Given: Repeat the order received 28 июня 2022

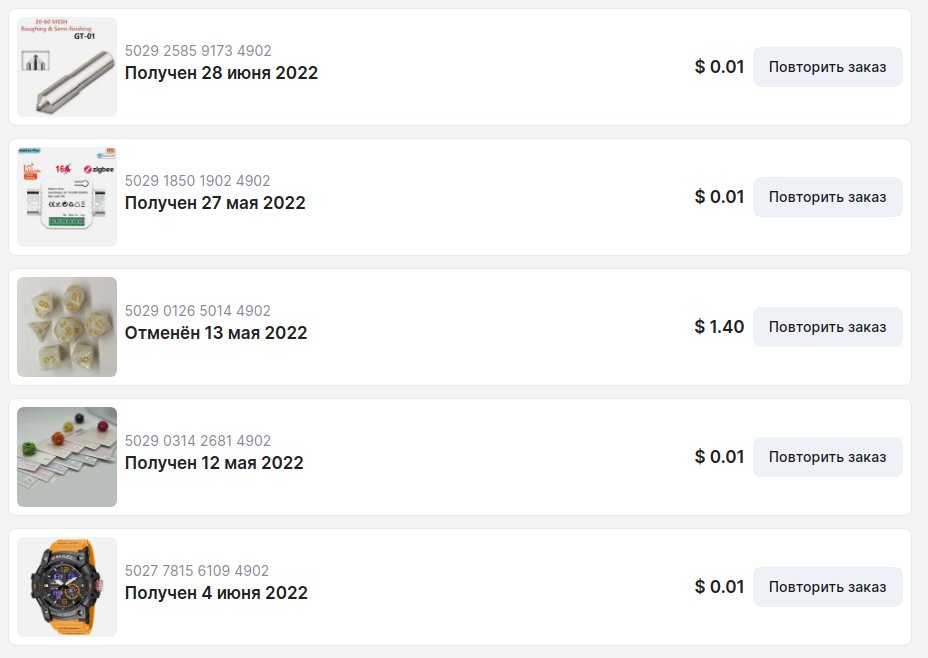Looking at the screenshot, I should (x=827, y=67).
